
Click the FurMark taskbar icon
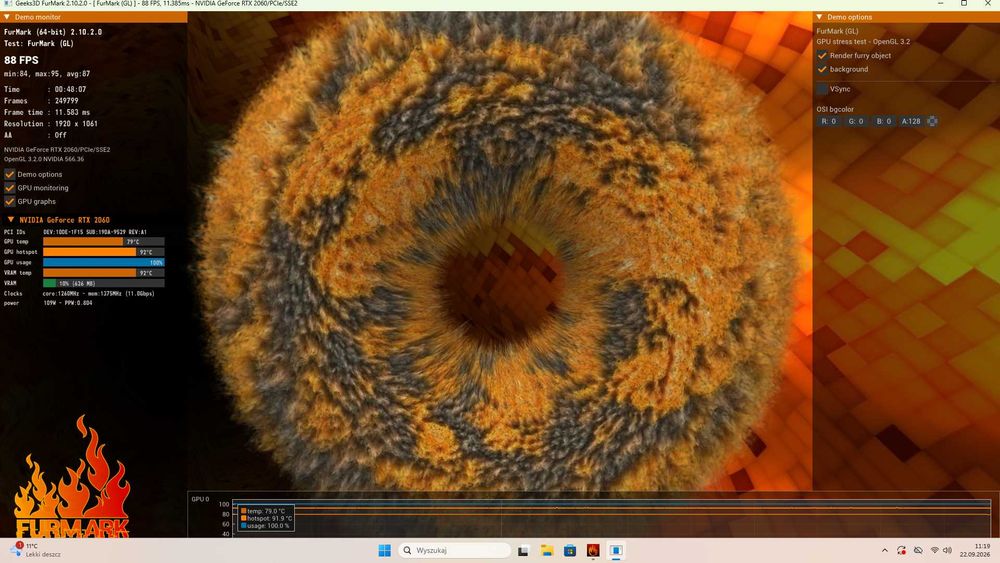pos(593,550)
